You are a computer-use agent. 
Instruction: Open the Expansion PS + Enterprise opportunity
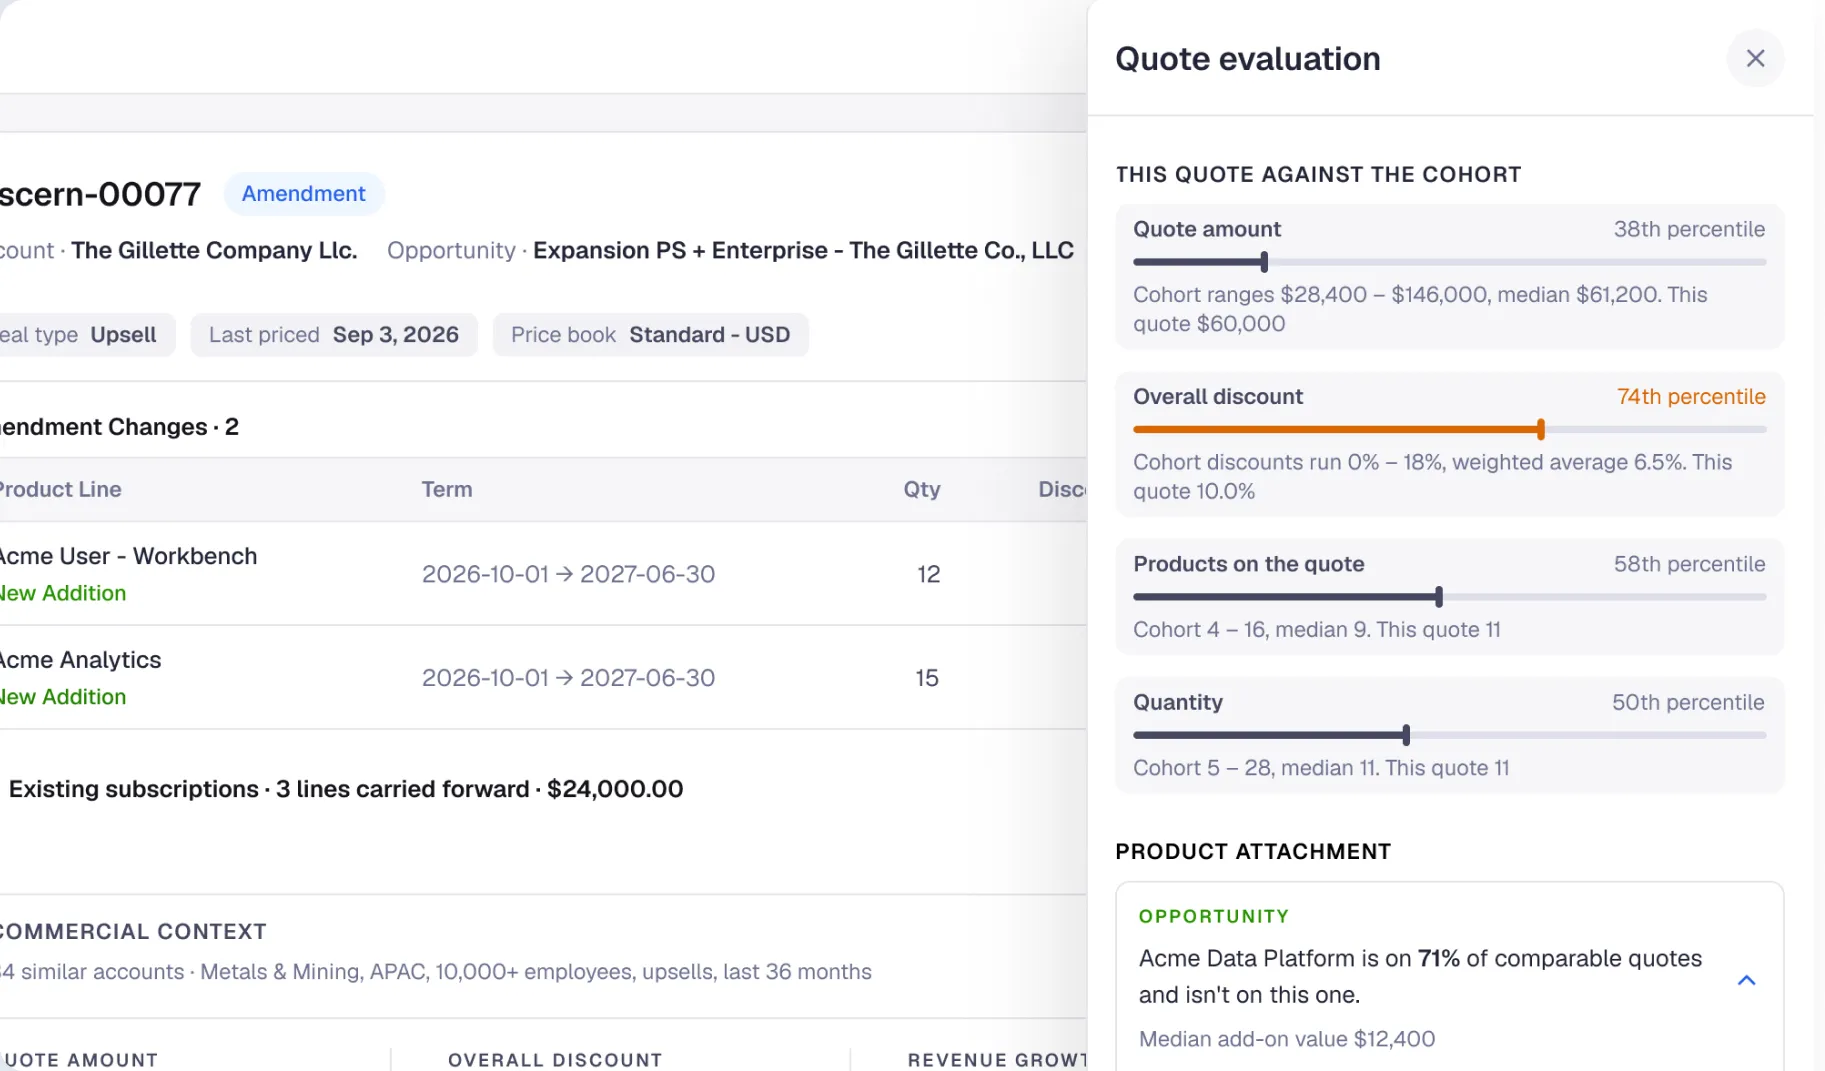(x=803, y=250)
